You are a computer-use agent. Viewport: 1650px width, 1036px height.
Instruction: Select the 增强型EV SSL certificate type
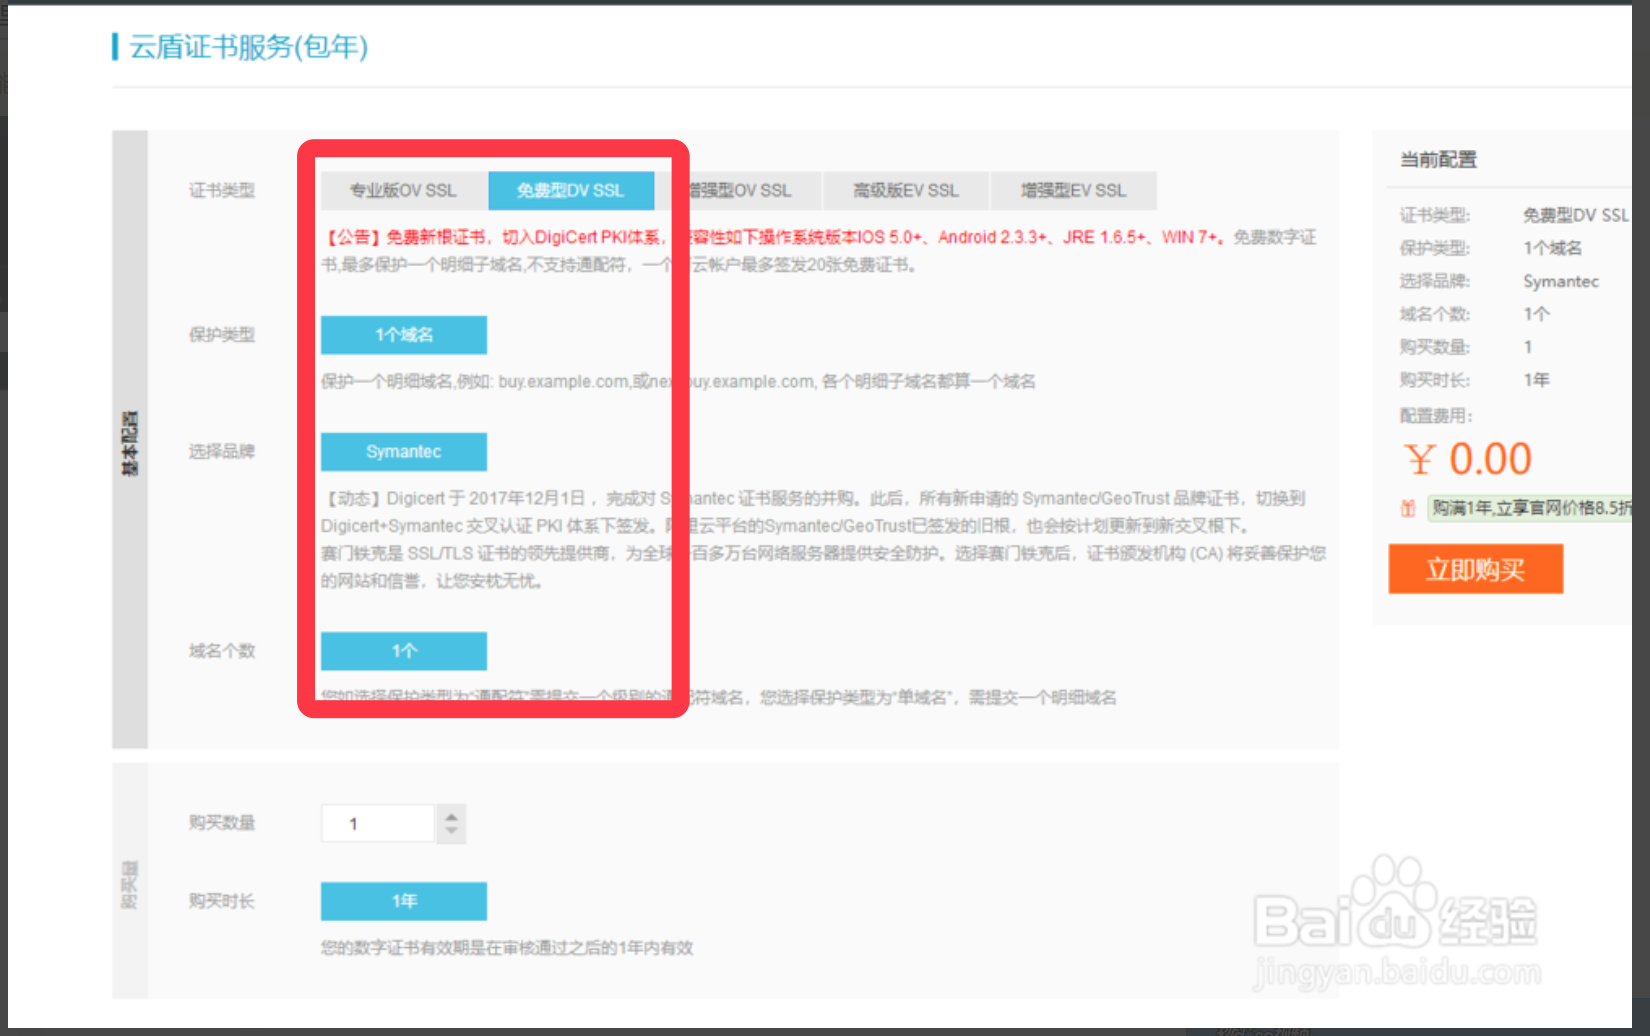click(1073, 190)
